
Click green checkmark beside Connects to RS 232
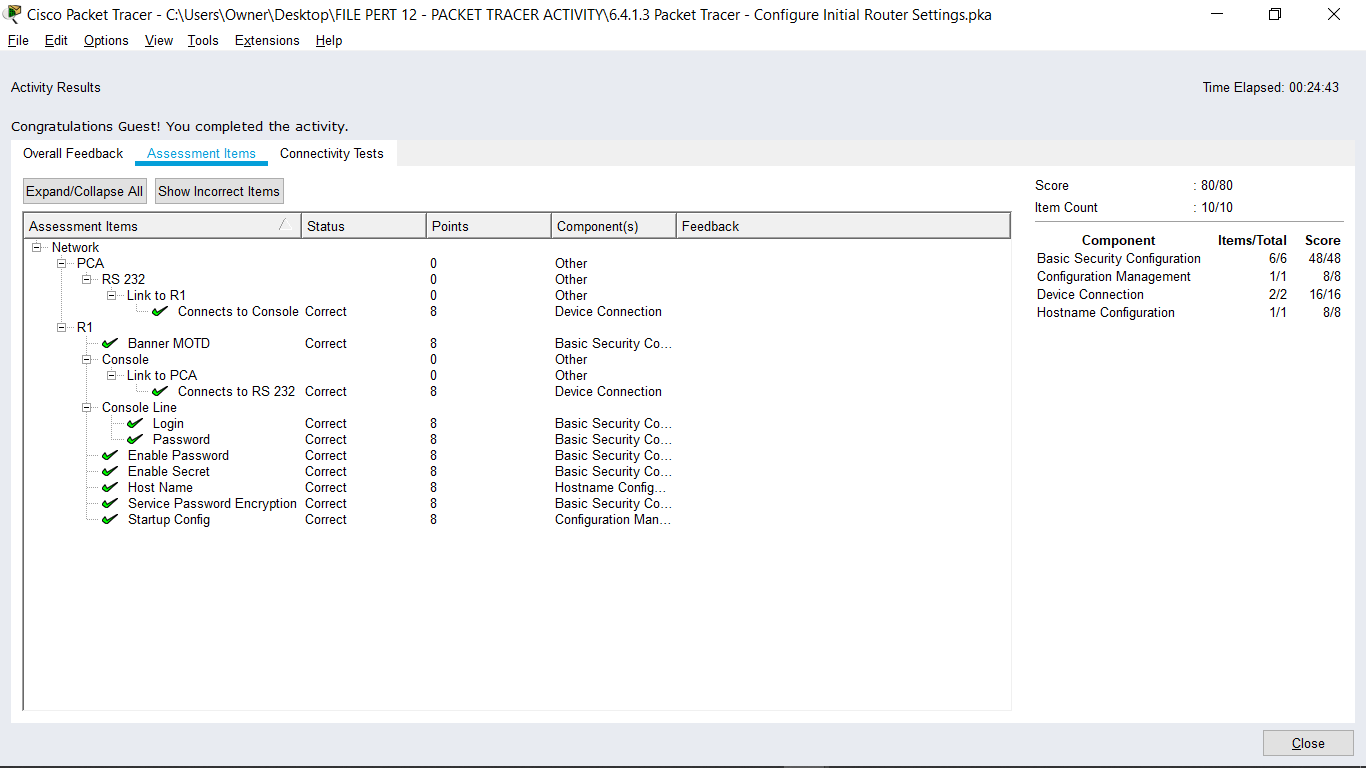click(x=160, y=391)
